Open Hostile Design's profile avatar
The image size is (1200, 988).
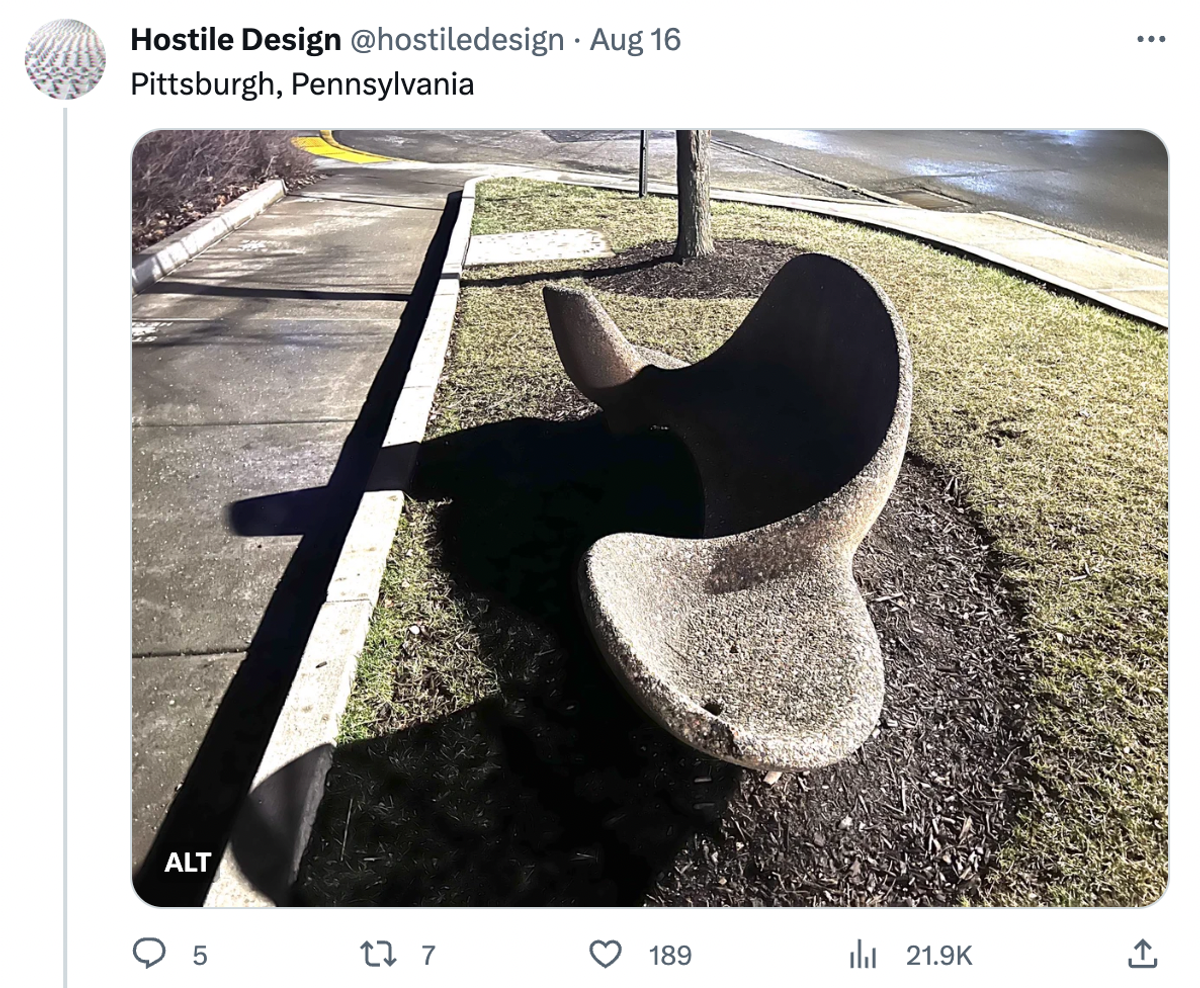pos(65,59)
